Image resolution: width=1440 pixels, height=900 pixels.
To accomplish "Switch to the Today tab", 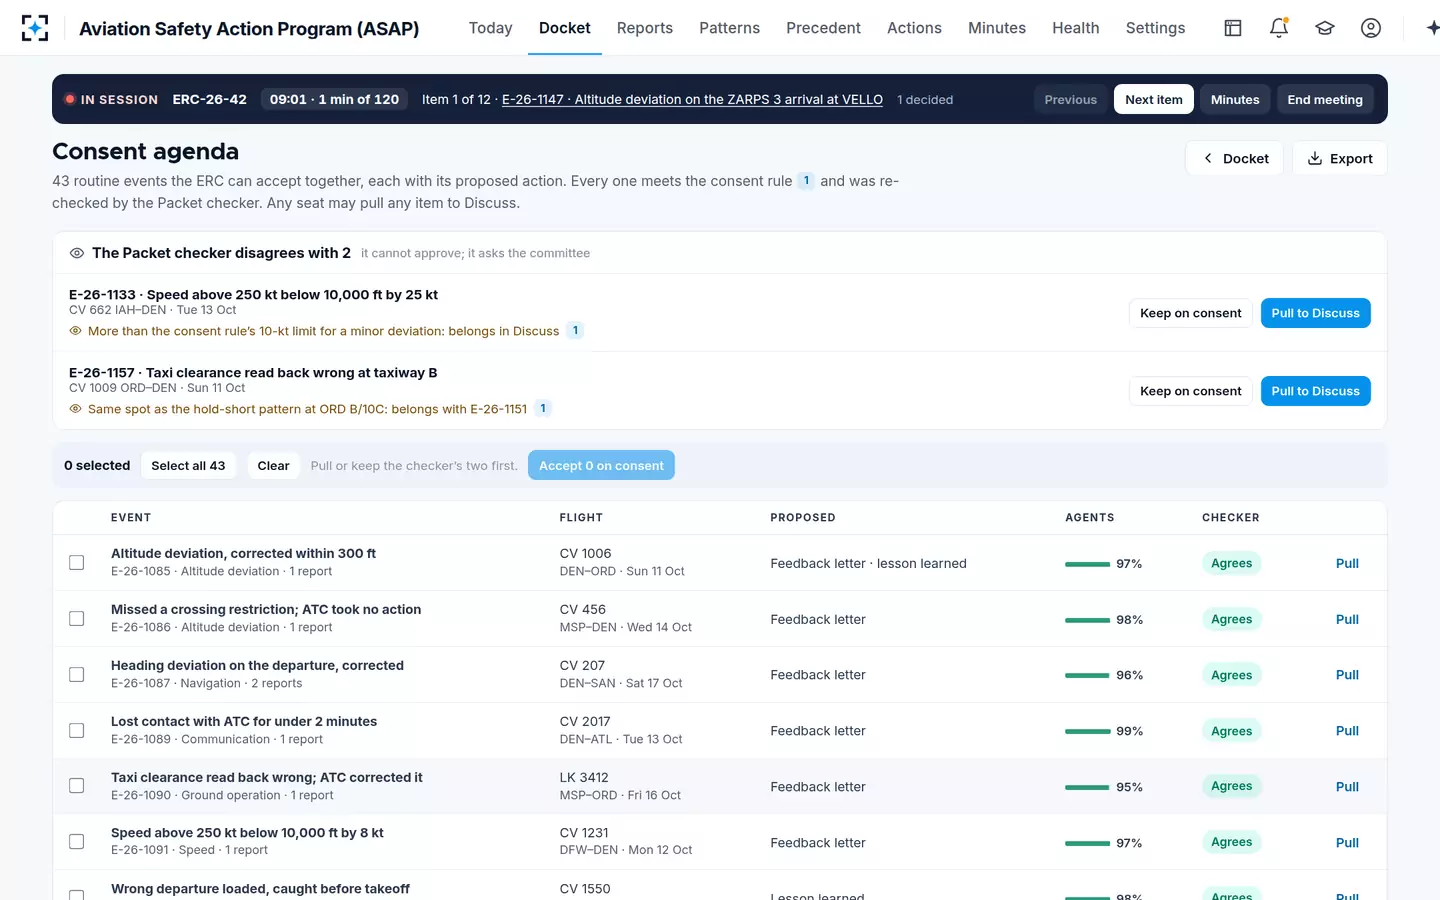I will click(x=490, y=28).
